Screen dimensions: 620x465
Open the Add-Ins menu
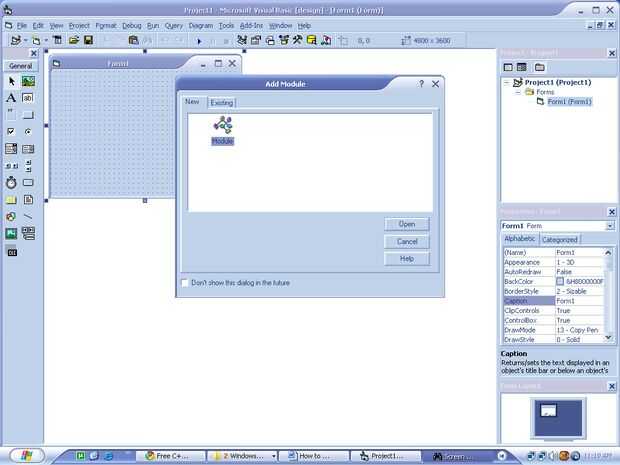click(251, 26)
